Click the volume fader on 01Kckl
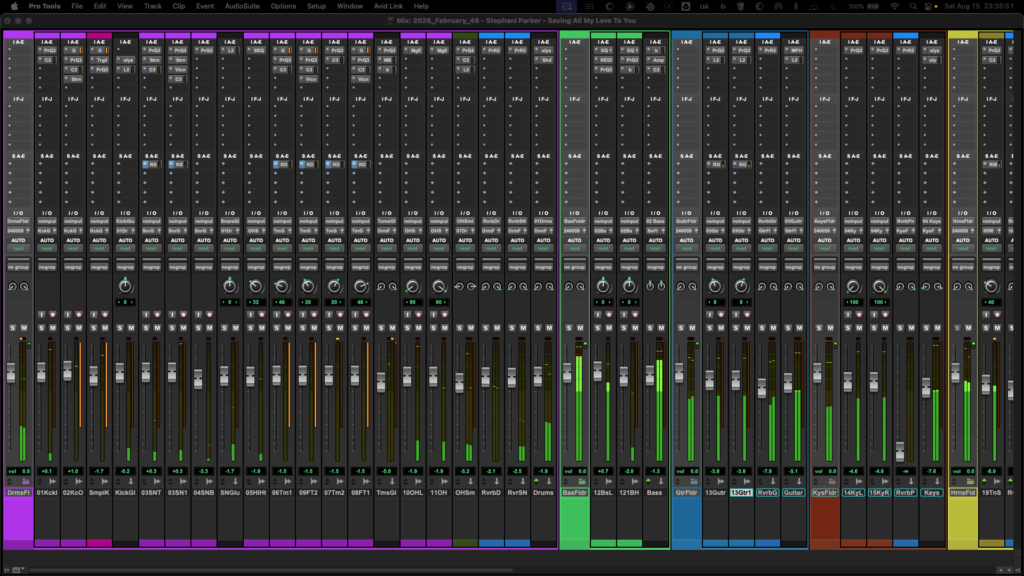Image resolution: width=1024 pixels, height=576 pixels. pyautogui.click(x=41, y=373)
